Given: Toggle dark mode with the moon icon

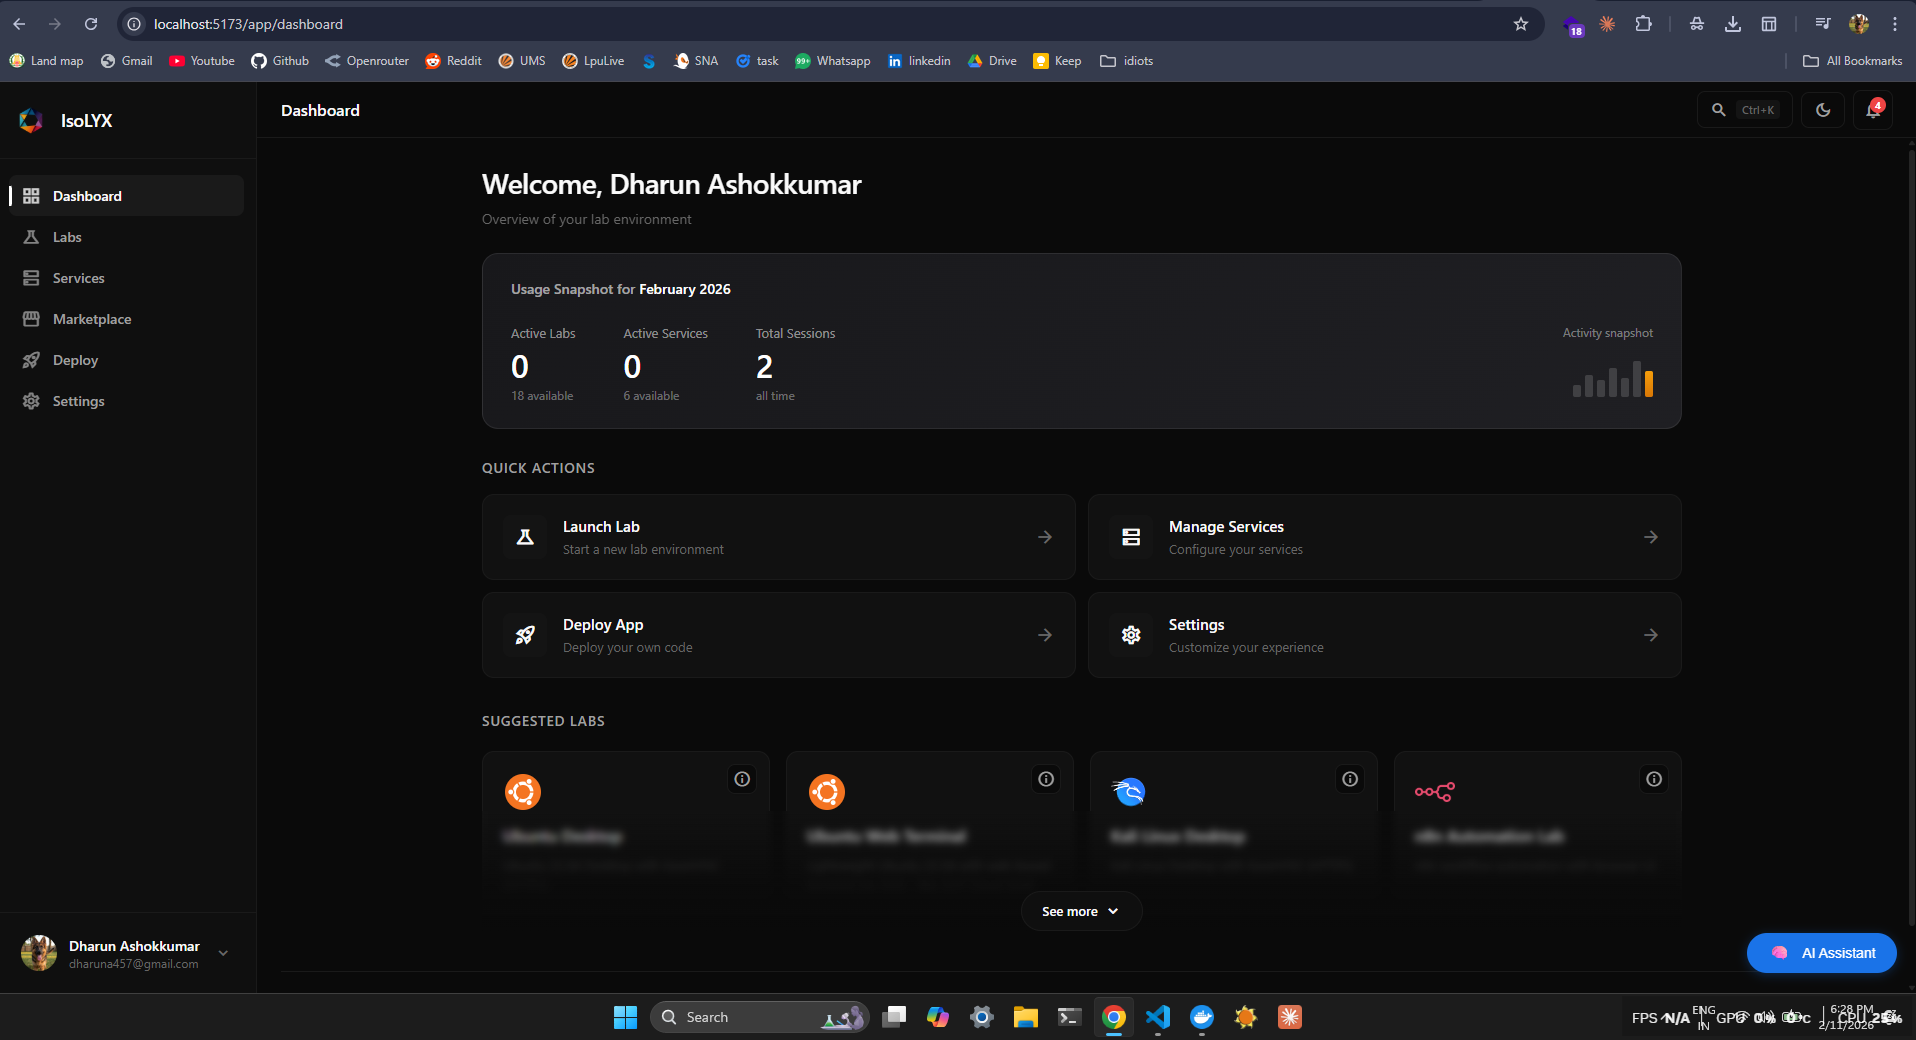Looking at the screenshot, I should click(1822, 110).
